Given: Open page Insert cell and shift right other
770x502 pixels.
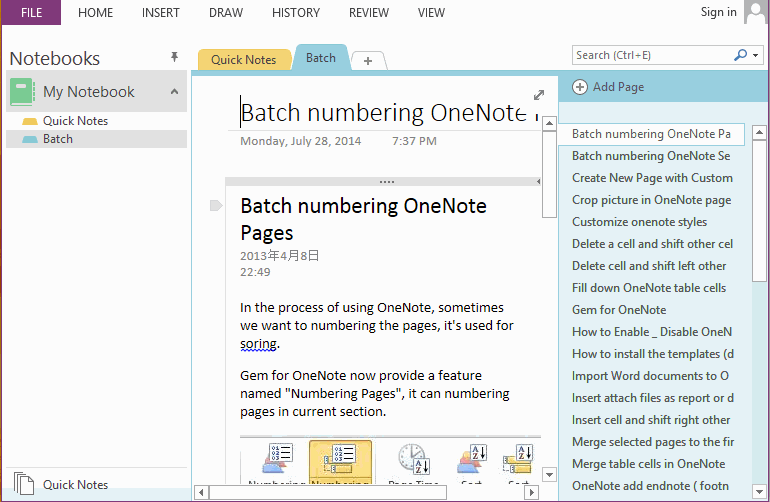Looking at the screenshot, I should pyautogui.click(x=651, y=420).
